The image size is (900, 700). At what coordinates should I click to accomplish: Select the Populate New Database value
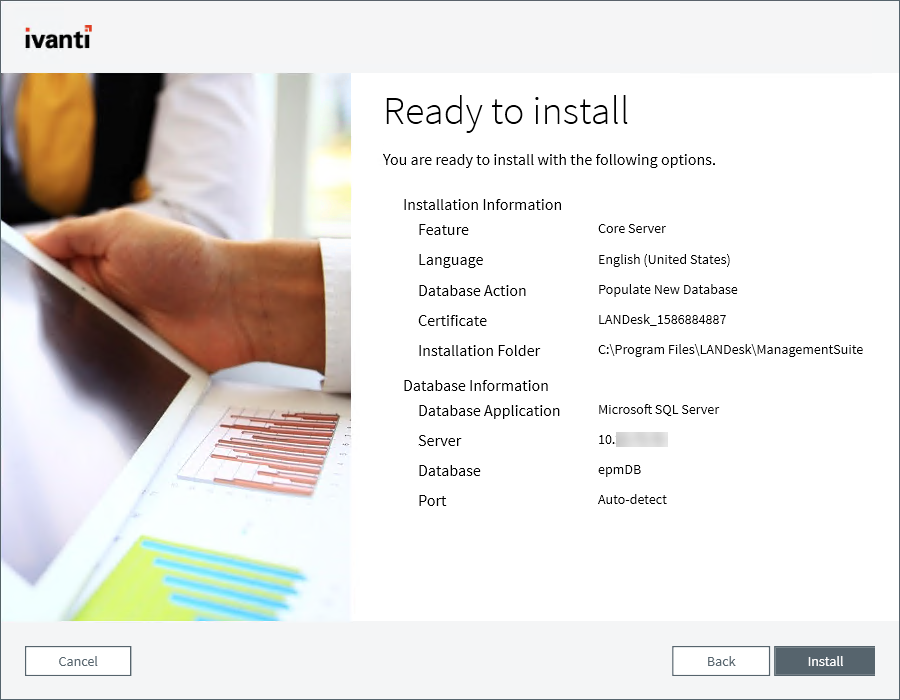tap(668, 289)
